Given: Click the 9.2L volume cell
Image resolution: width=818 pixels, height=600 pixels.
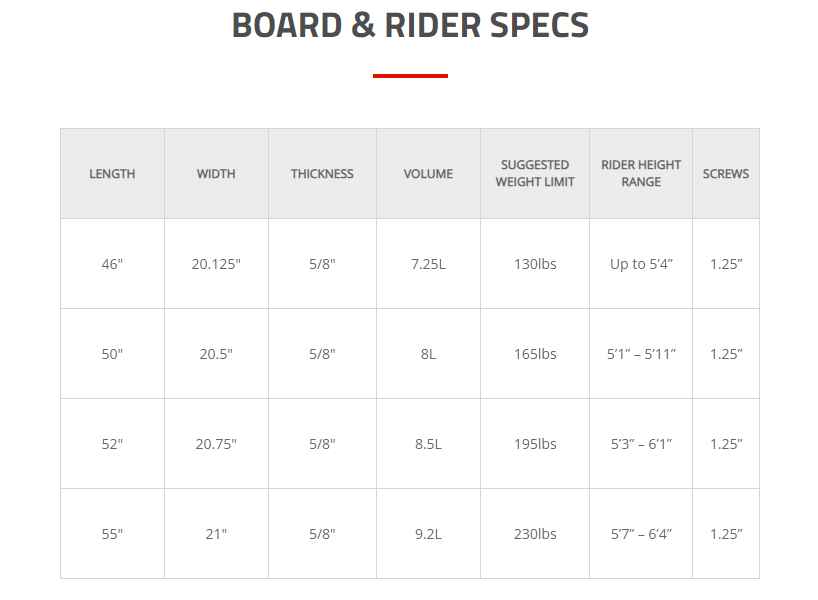Looking at the screenshot, I should [428, 534].
